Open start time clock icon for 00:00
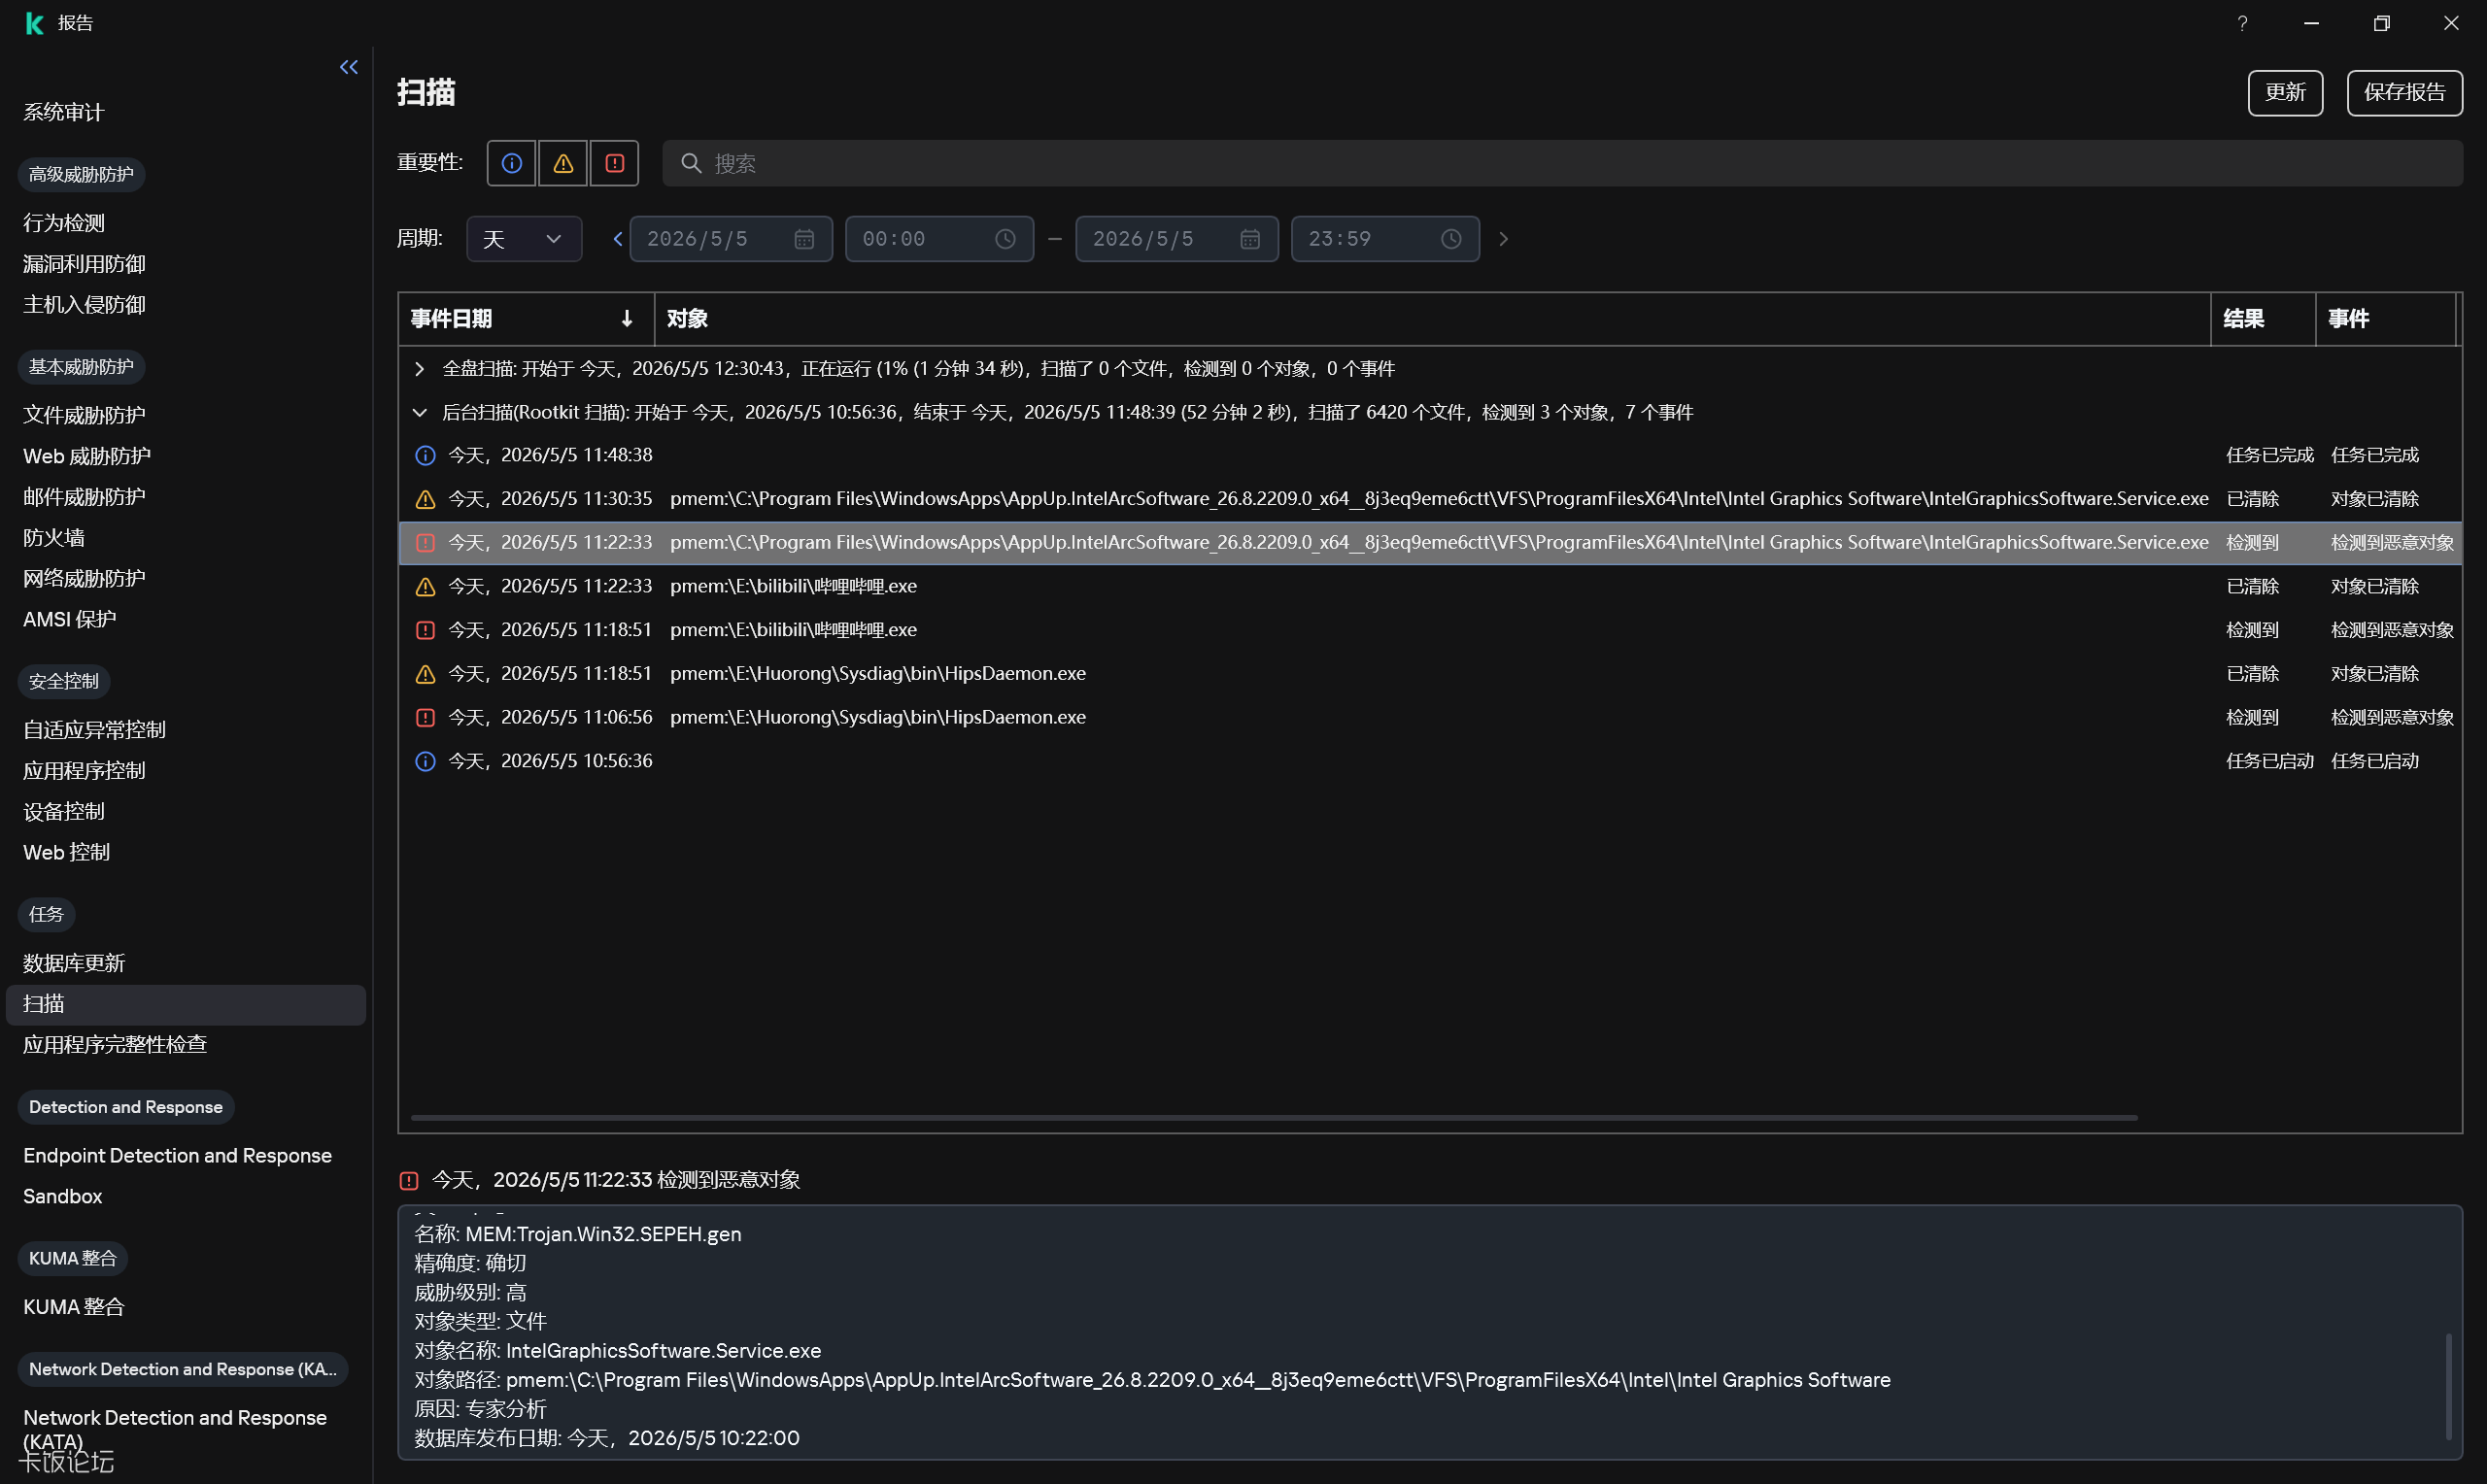 (1005, 239)
